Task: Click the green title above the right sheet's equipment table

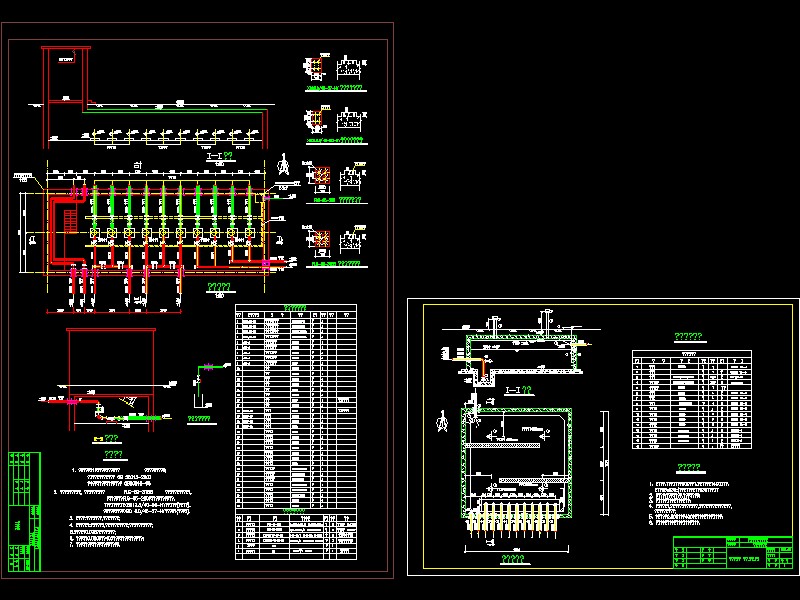Action: pyautogui.click(x=688, y=336)
